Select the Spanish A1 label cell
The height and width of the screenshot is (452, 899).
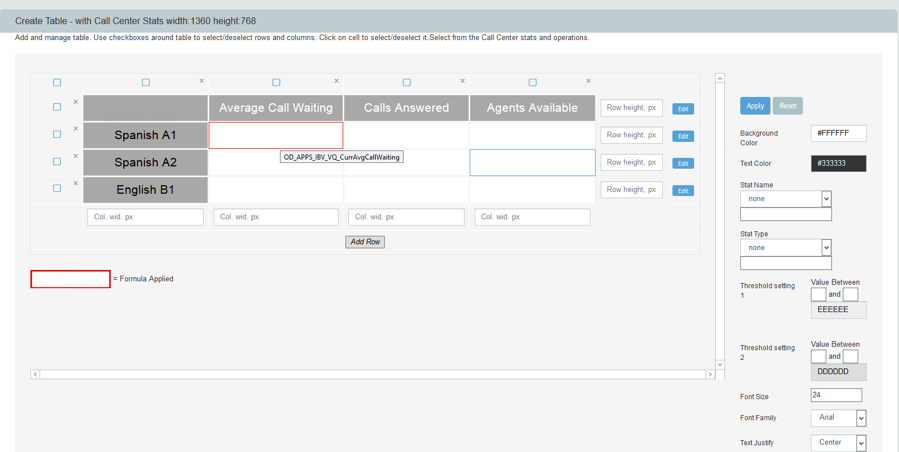(145, 135)
